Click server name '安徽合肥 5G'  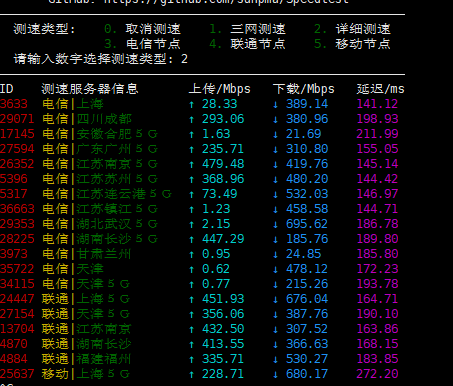[x=117, y=134]
